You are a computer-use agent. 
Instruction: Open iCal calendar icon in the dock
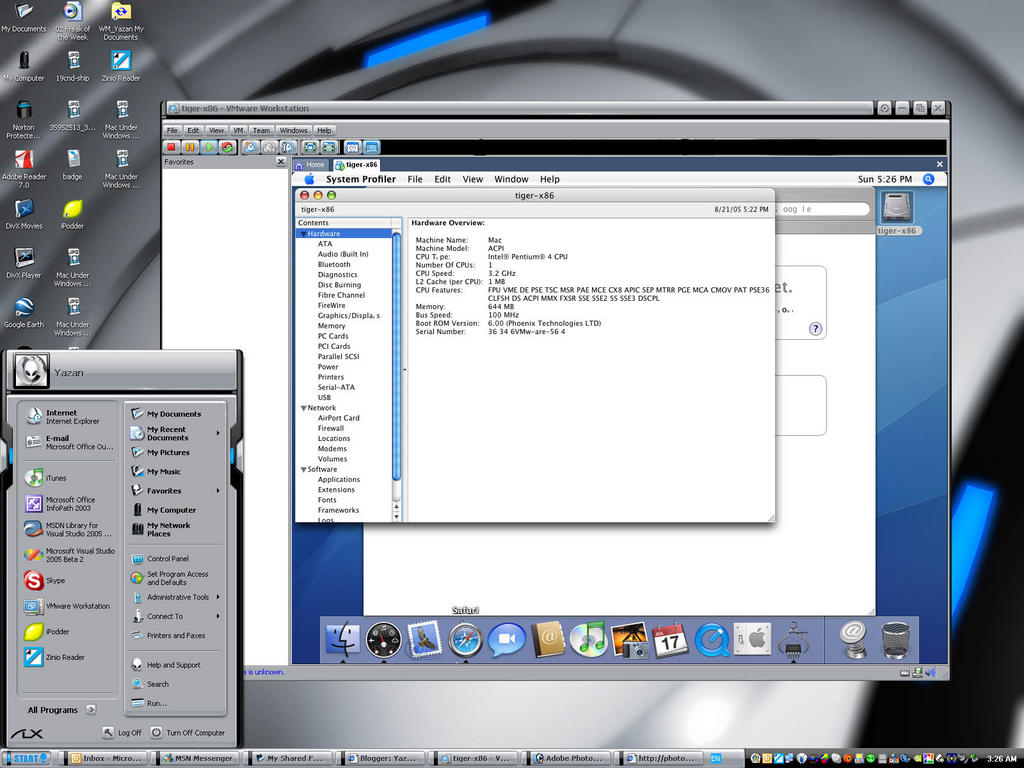(670, 639)
